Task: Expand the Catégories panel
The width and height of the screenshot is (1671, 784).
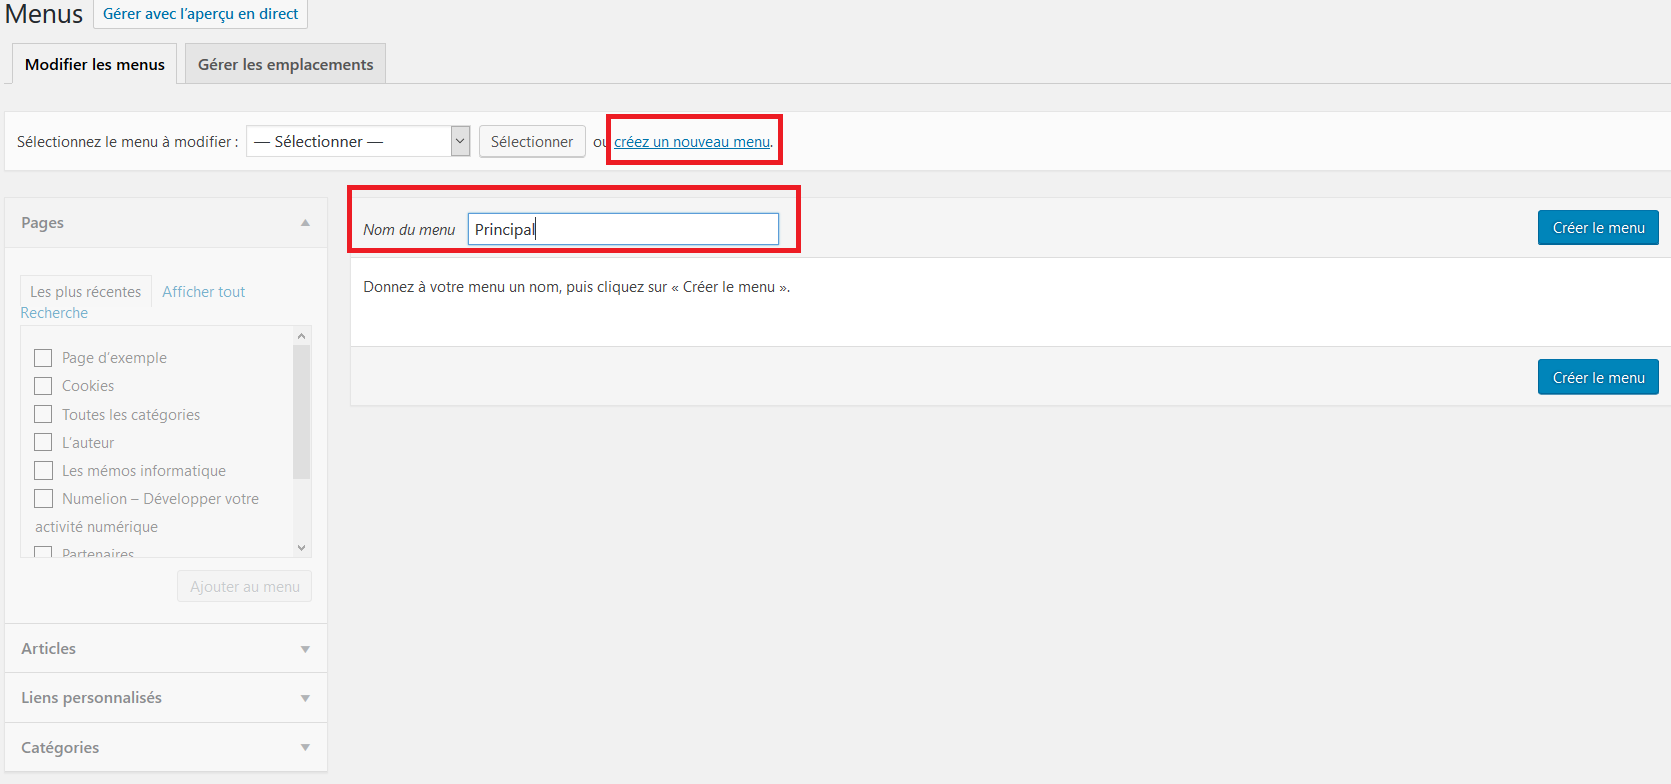Action: [166, 747]
